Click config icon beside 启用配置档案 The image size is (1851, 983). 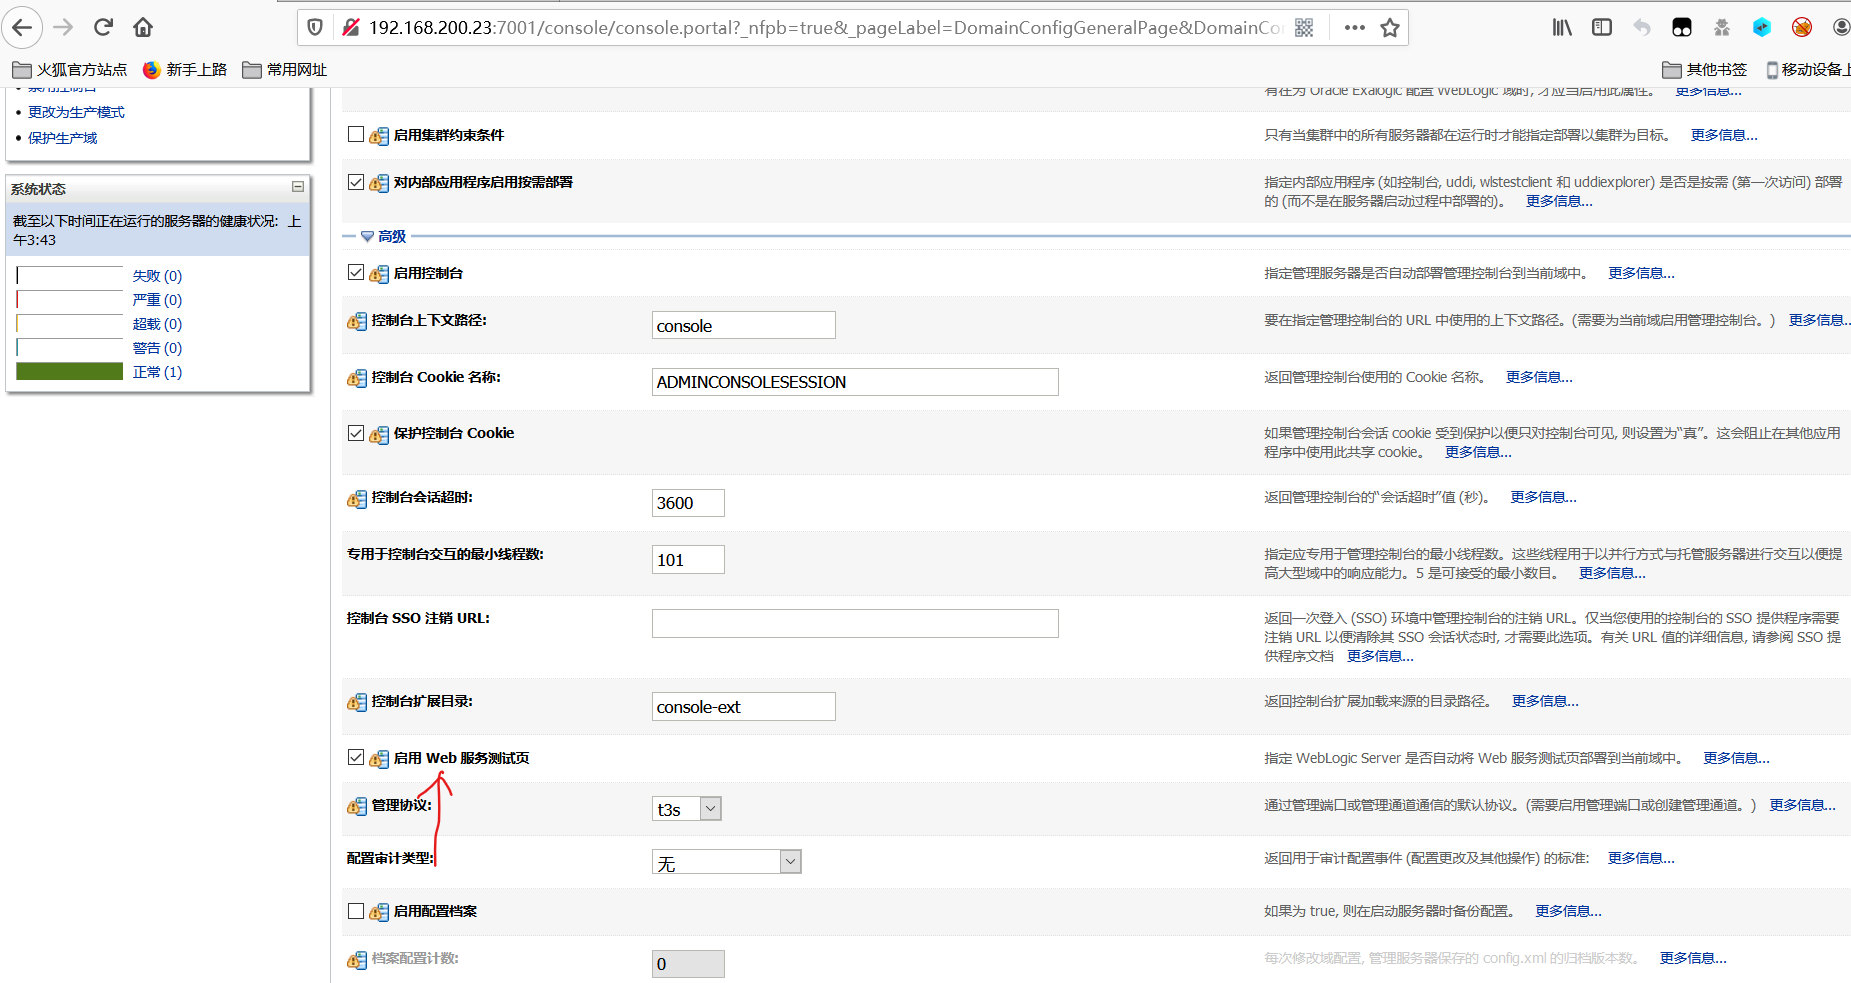[379, 912]
